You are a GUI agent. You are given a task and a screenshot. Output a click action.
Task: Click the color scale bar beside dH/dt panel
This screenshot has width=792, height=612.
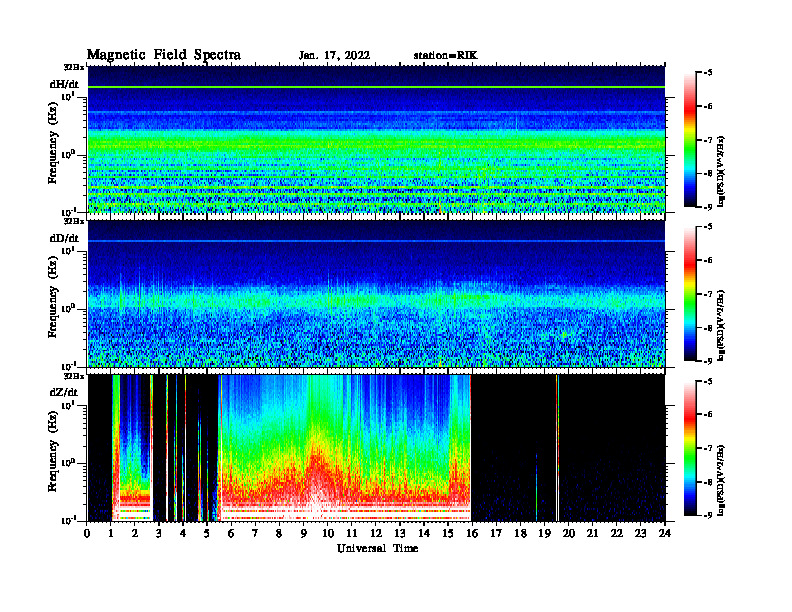690,140
